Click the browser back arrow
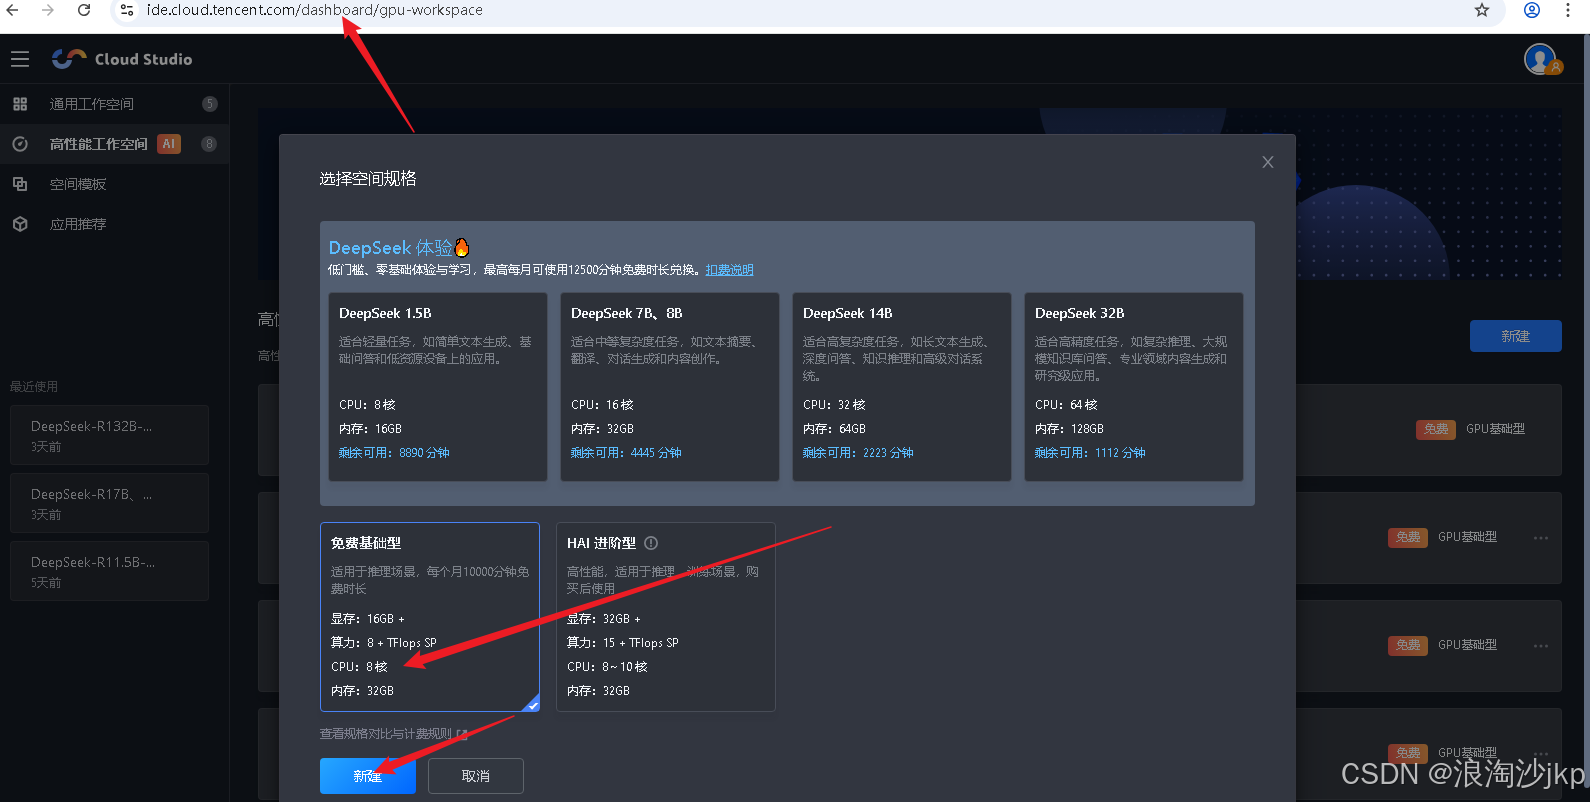 pyautogui.click(x=13, y=10)
